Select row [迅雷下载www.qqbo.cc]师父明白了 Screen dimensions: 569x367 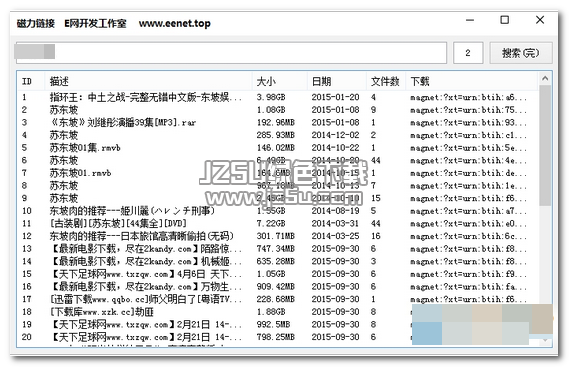point(278,299)
